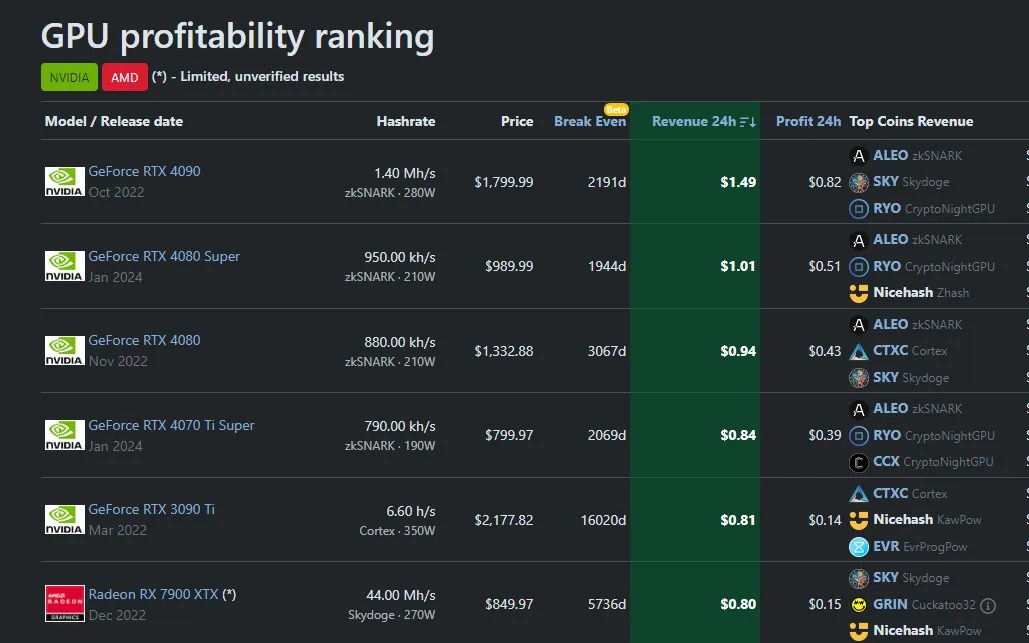The width and height of the screenshot is (1029, 643).
Task: Toggle the NVIDIA filter button
Action: (69, 77)
